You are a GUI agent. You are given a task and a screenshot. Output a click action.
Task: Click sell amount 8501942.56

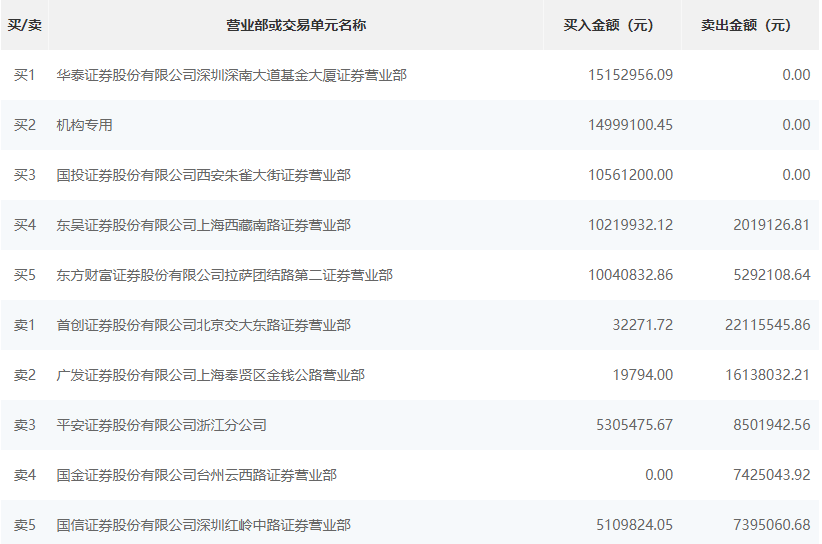(772, 425)
